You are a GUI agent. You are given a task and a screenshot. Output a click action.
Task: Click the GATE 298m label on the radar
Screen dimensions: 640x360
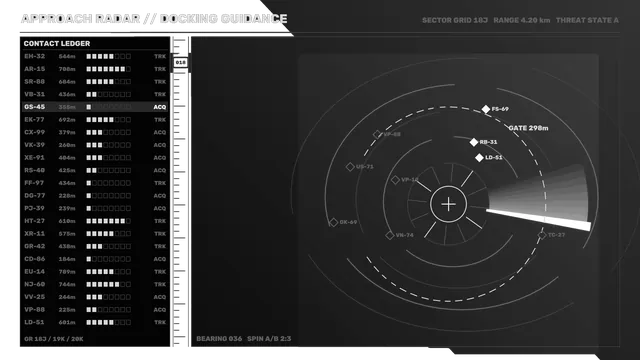pos(528,128)
